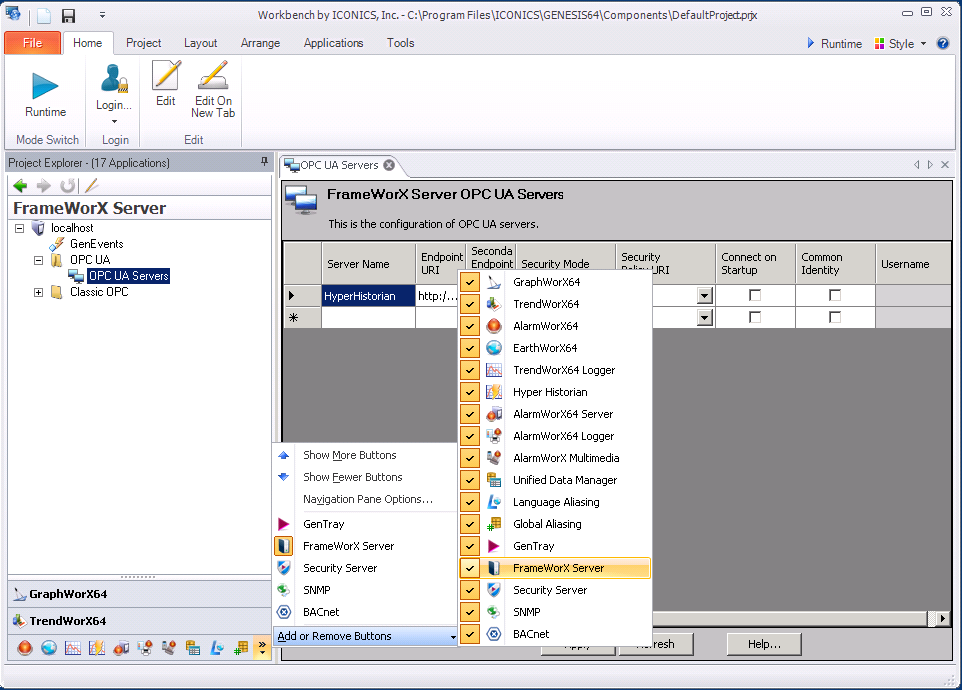
Task: Open EarthWorX64 globe icon in bottom strip
Action: pos(49,648)
